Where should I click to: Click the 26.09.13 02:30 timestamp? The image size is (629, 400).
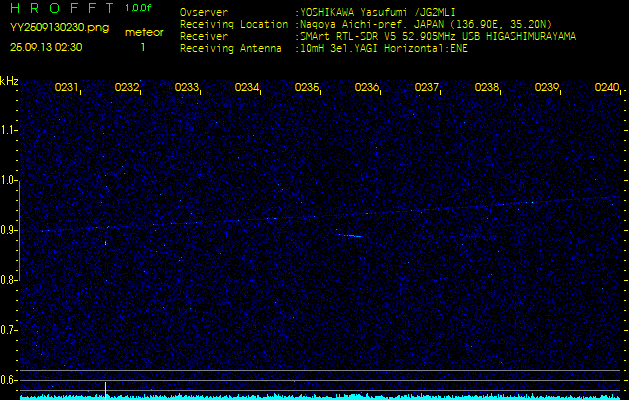point(47,47)
